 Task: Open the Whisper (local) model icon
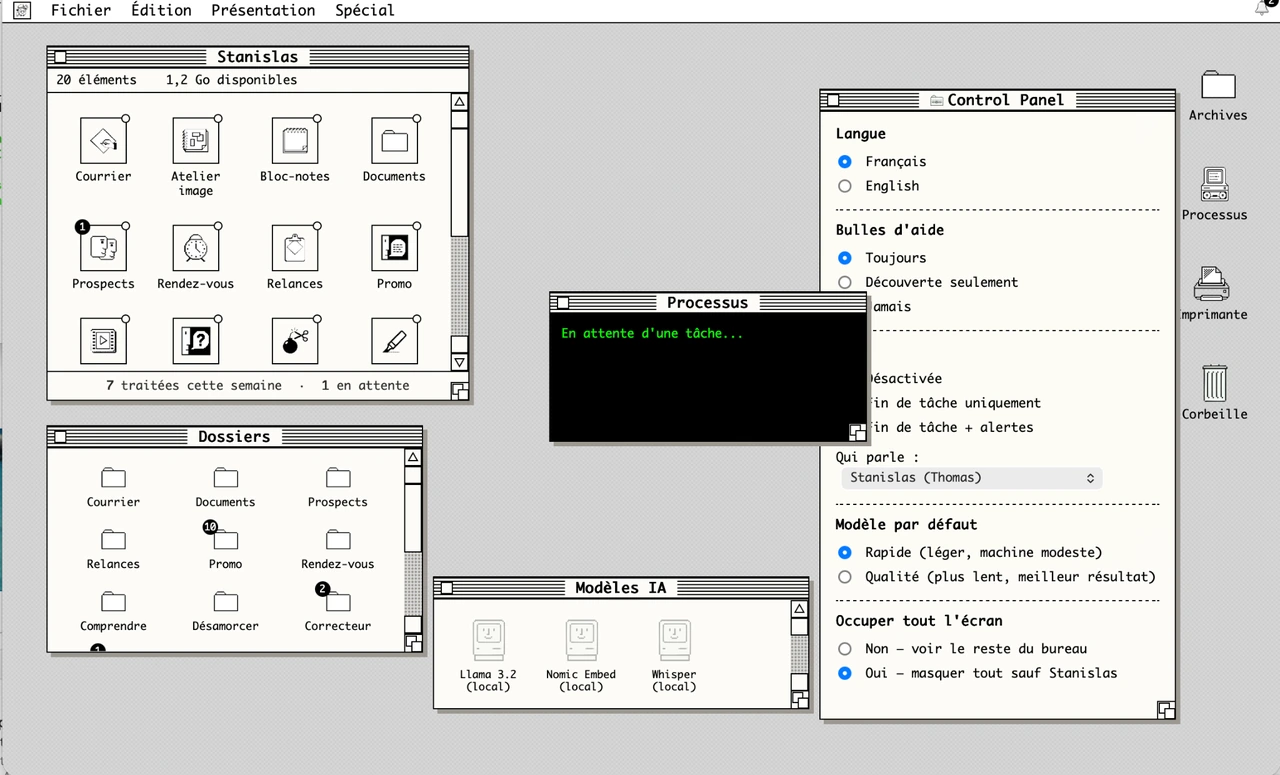pyautogui.click(x=674, y=640)
